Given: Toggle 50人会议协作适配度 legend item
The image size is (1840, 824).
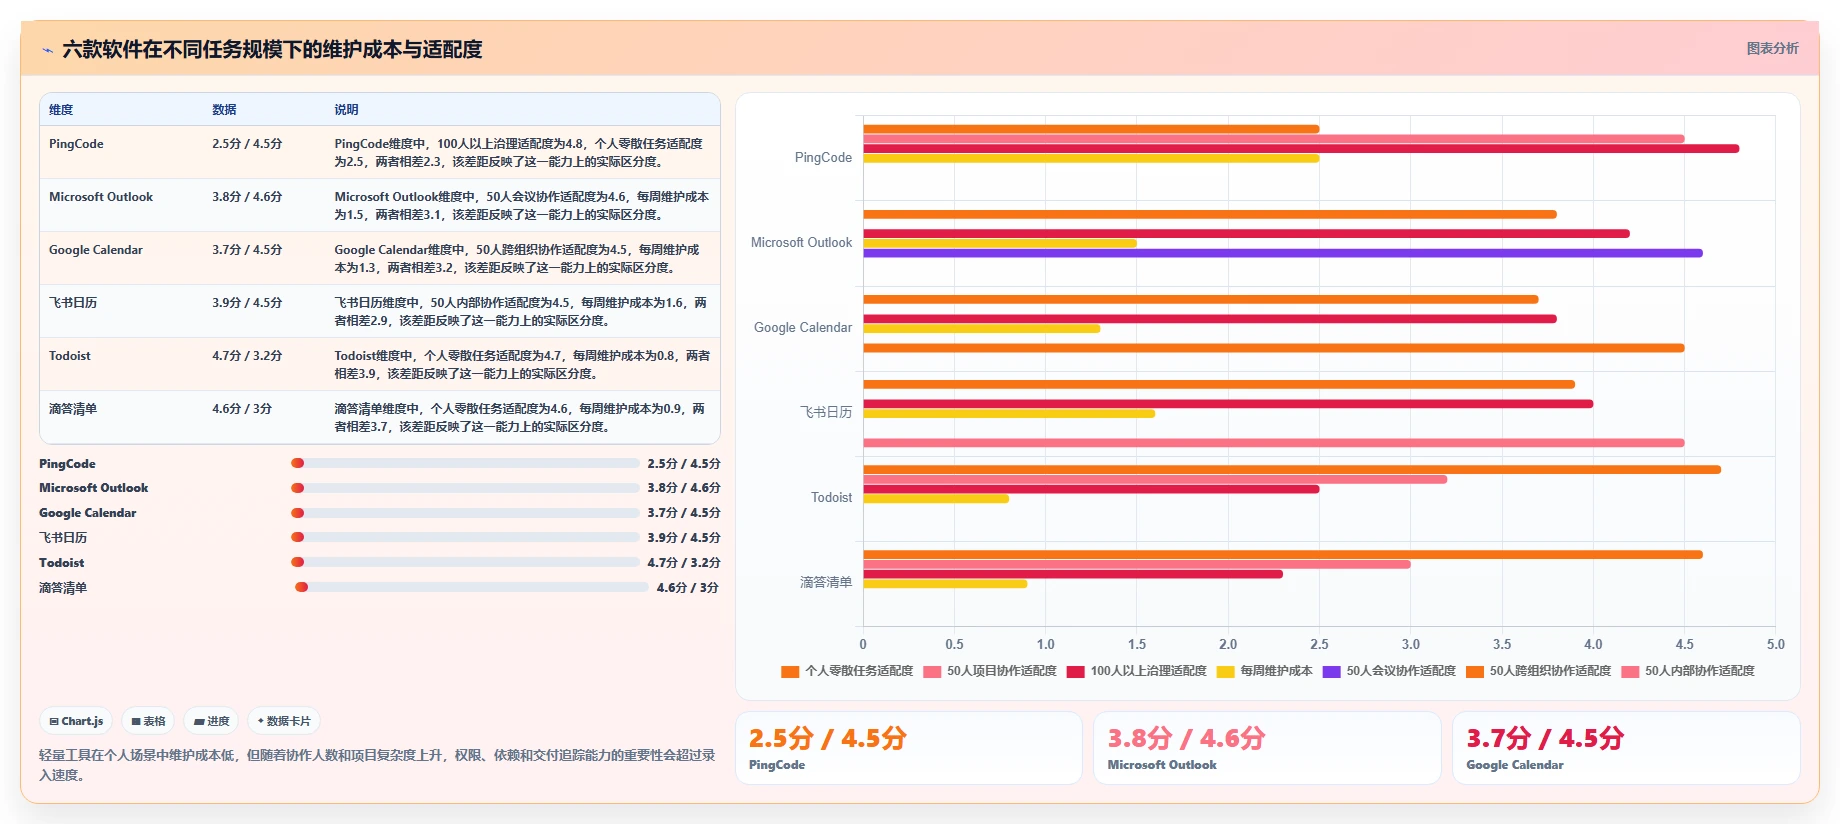Looking at the screenshot, I should coord(1389,671).
